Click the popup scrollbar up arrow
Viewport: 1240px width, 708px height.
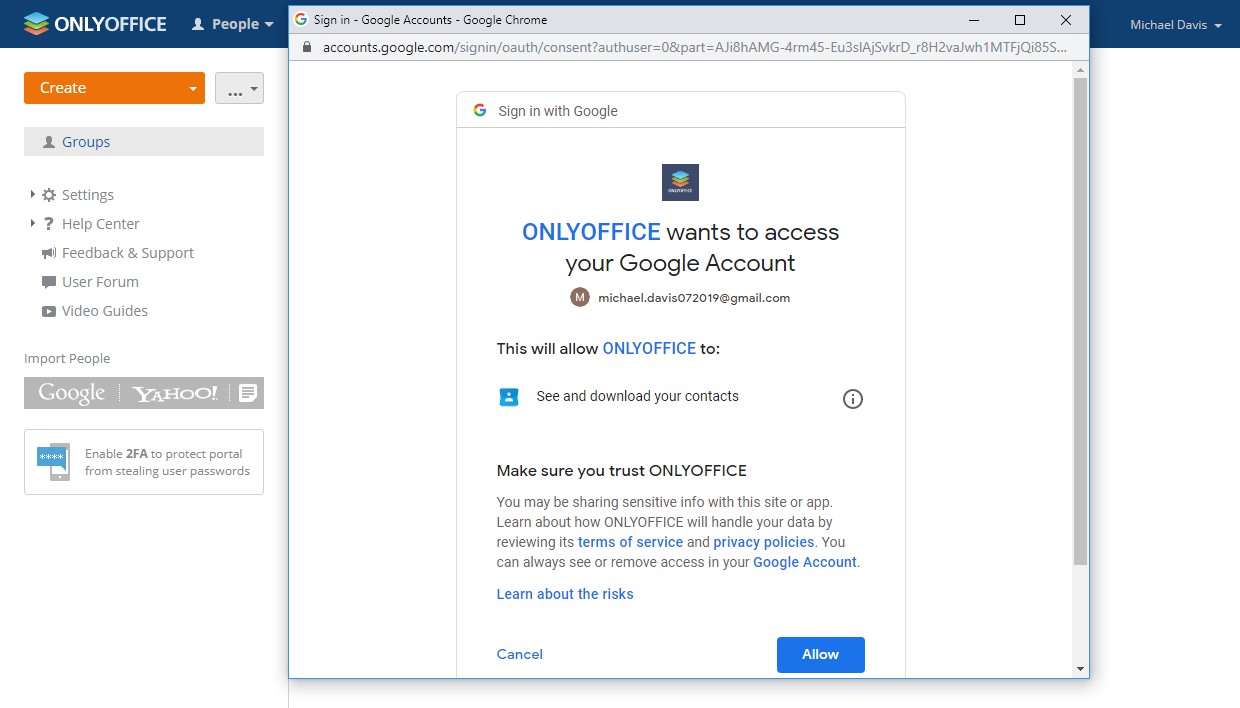tap(1080, 70)
